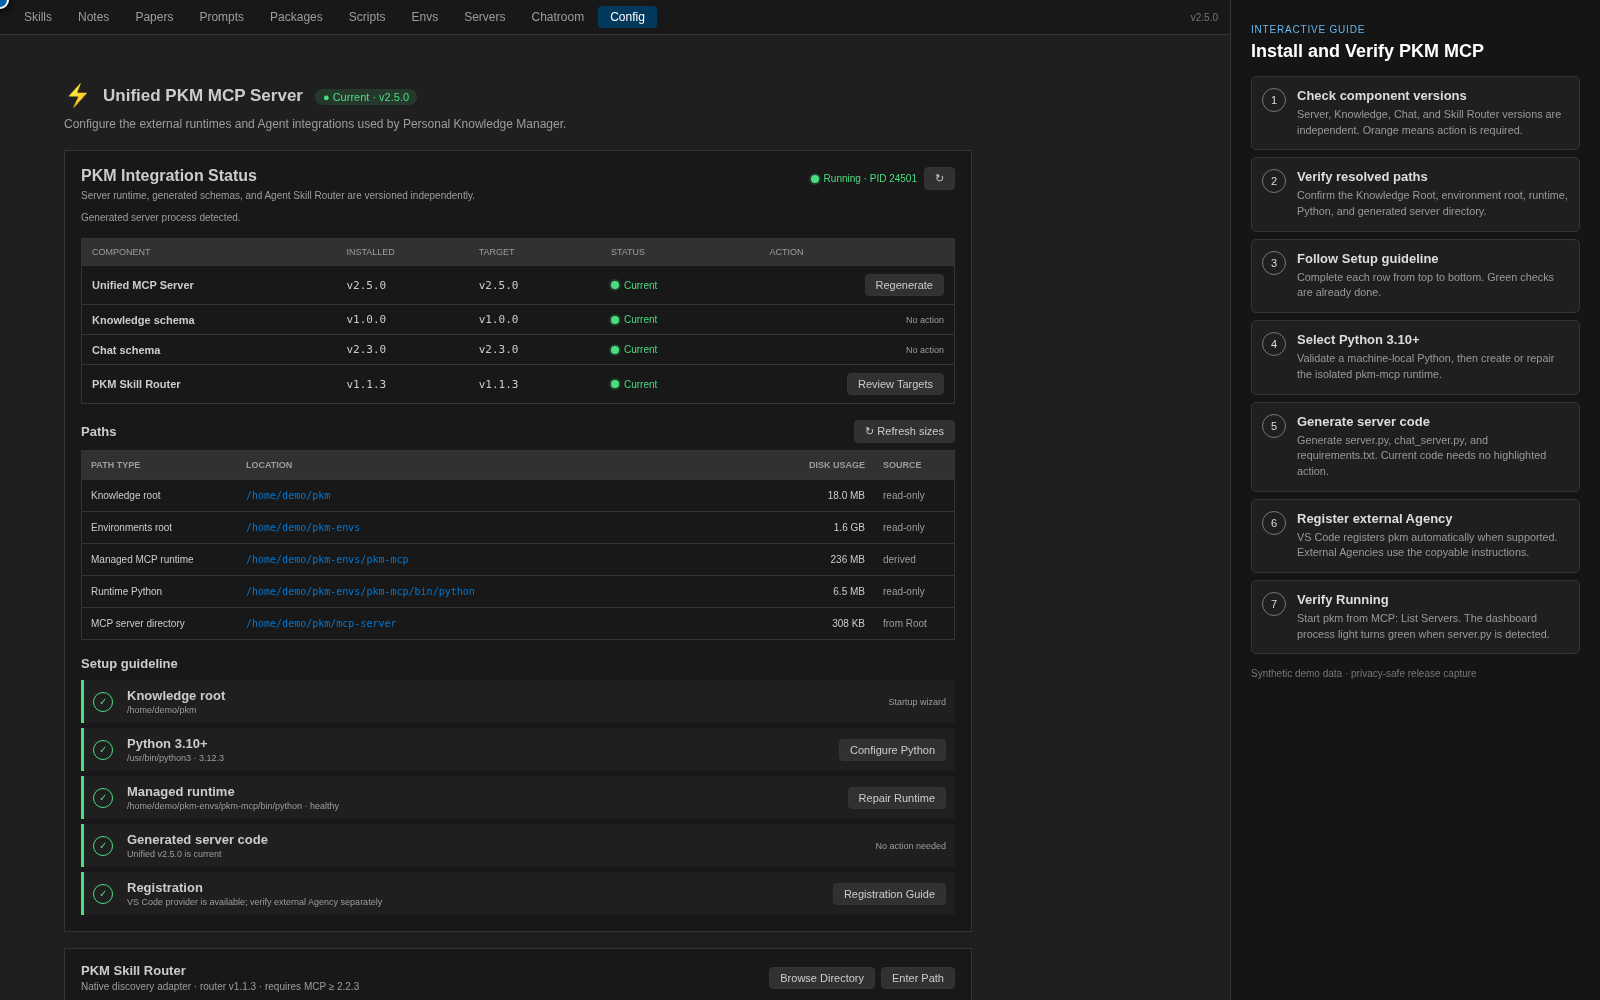
Task: Click the 'Knowledge schema' component name
Action: pos(143,320)
